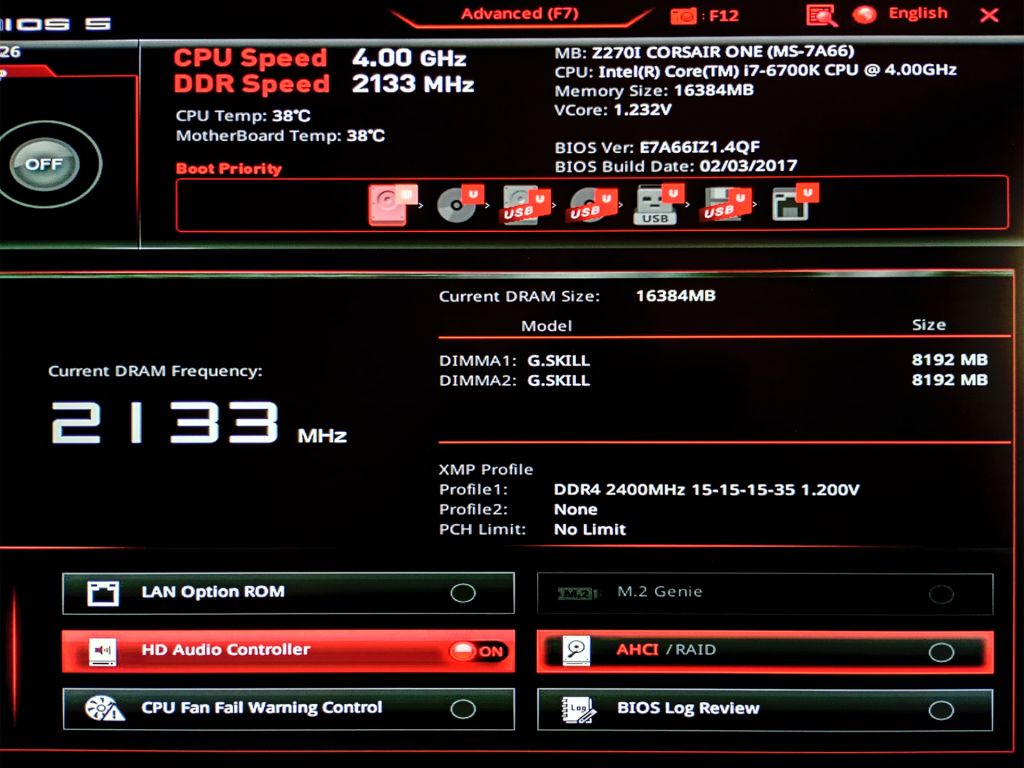Image resolution: width=1024 pixels, height=768 pixels.
Task: Select the network boot device icon
Action: tap(795, 203)
